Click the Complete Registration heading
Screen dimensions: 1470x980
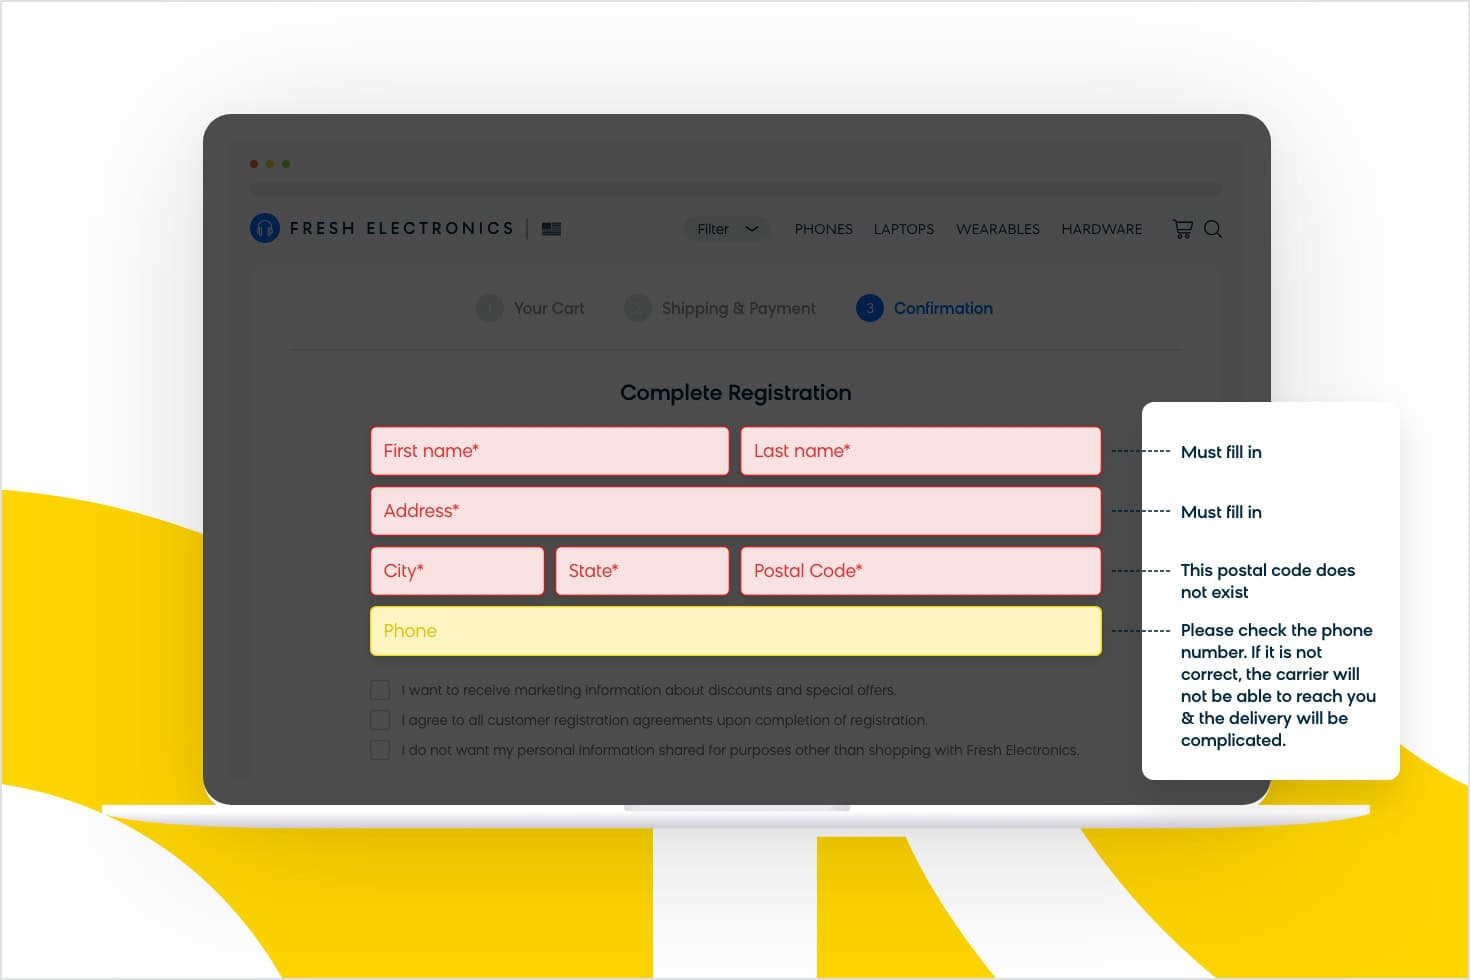[x=736, y=393]
